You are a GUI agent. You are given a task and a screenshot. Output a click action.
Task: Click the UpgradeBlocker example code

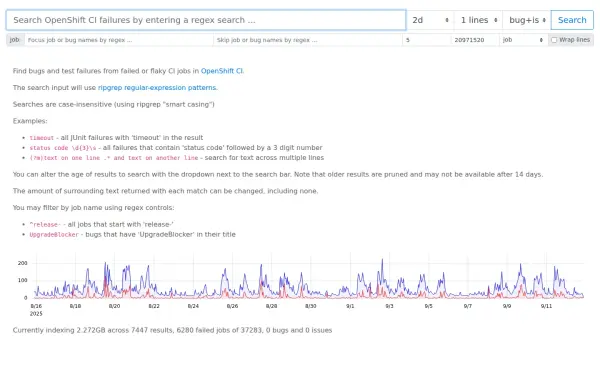point(54,235)
